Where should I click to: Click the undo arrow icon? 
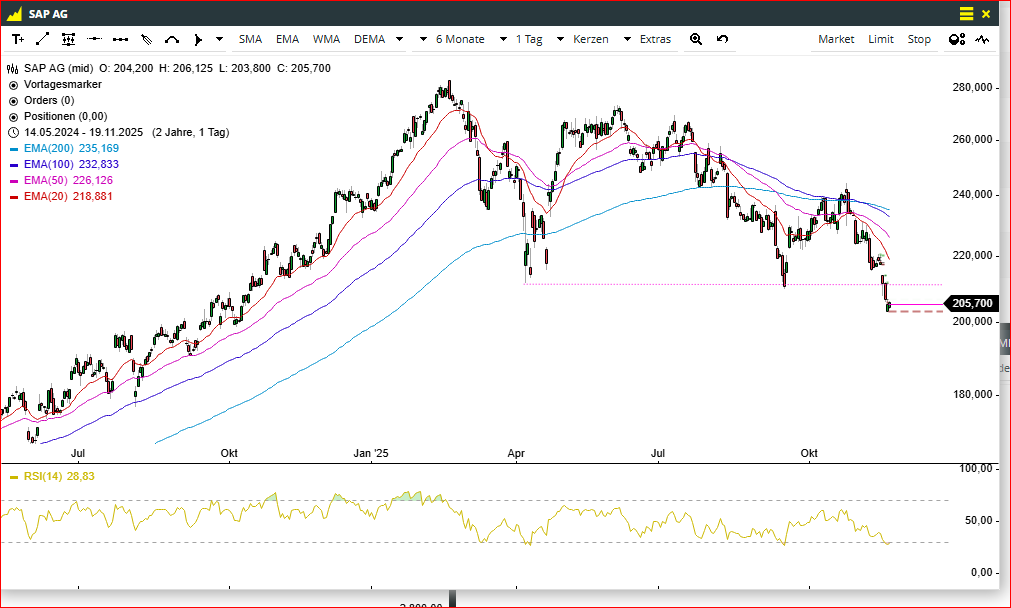coord(722,39)
